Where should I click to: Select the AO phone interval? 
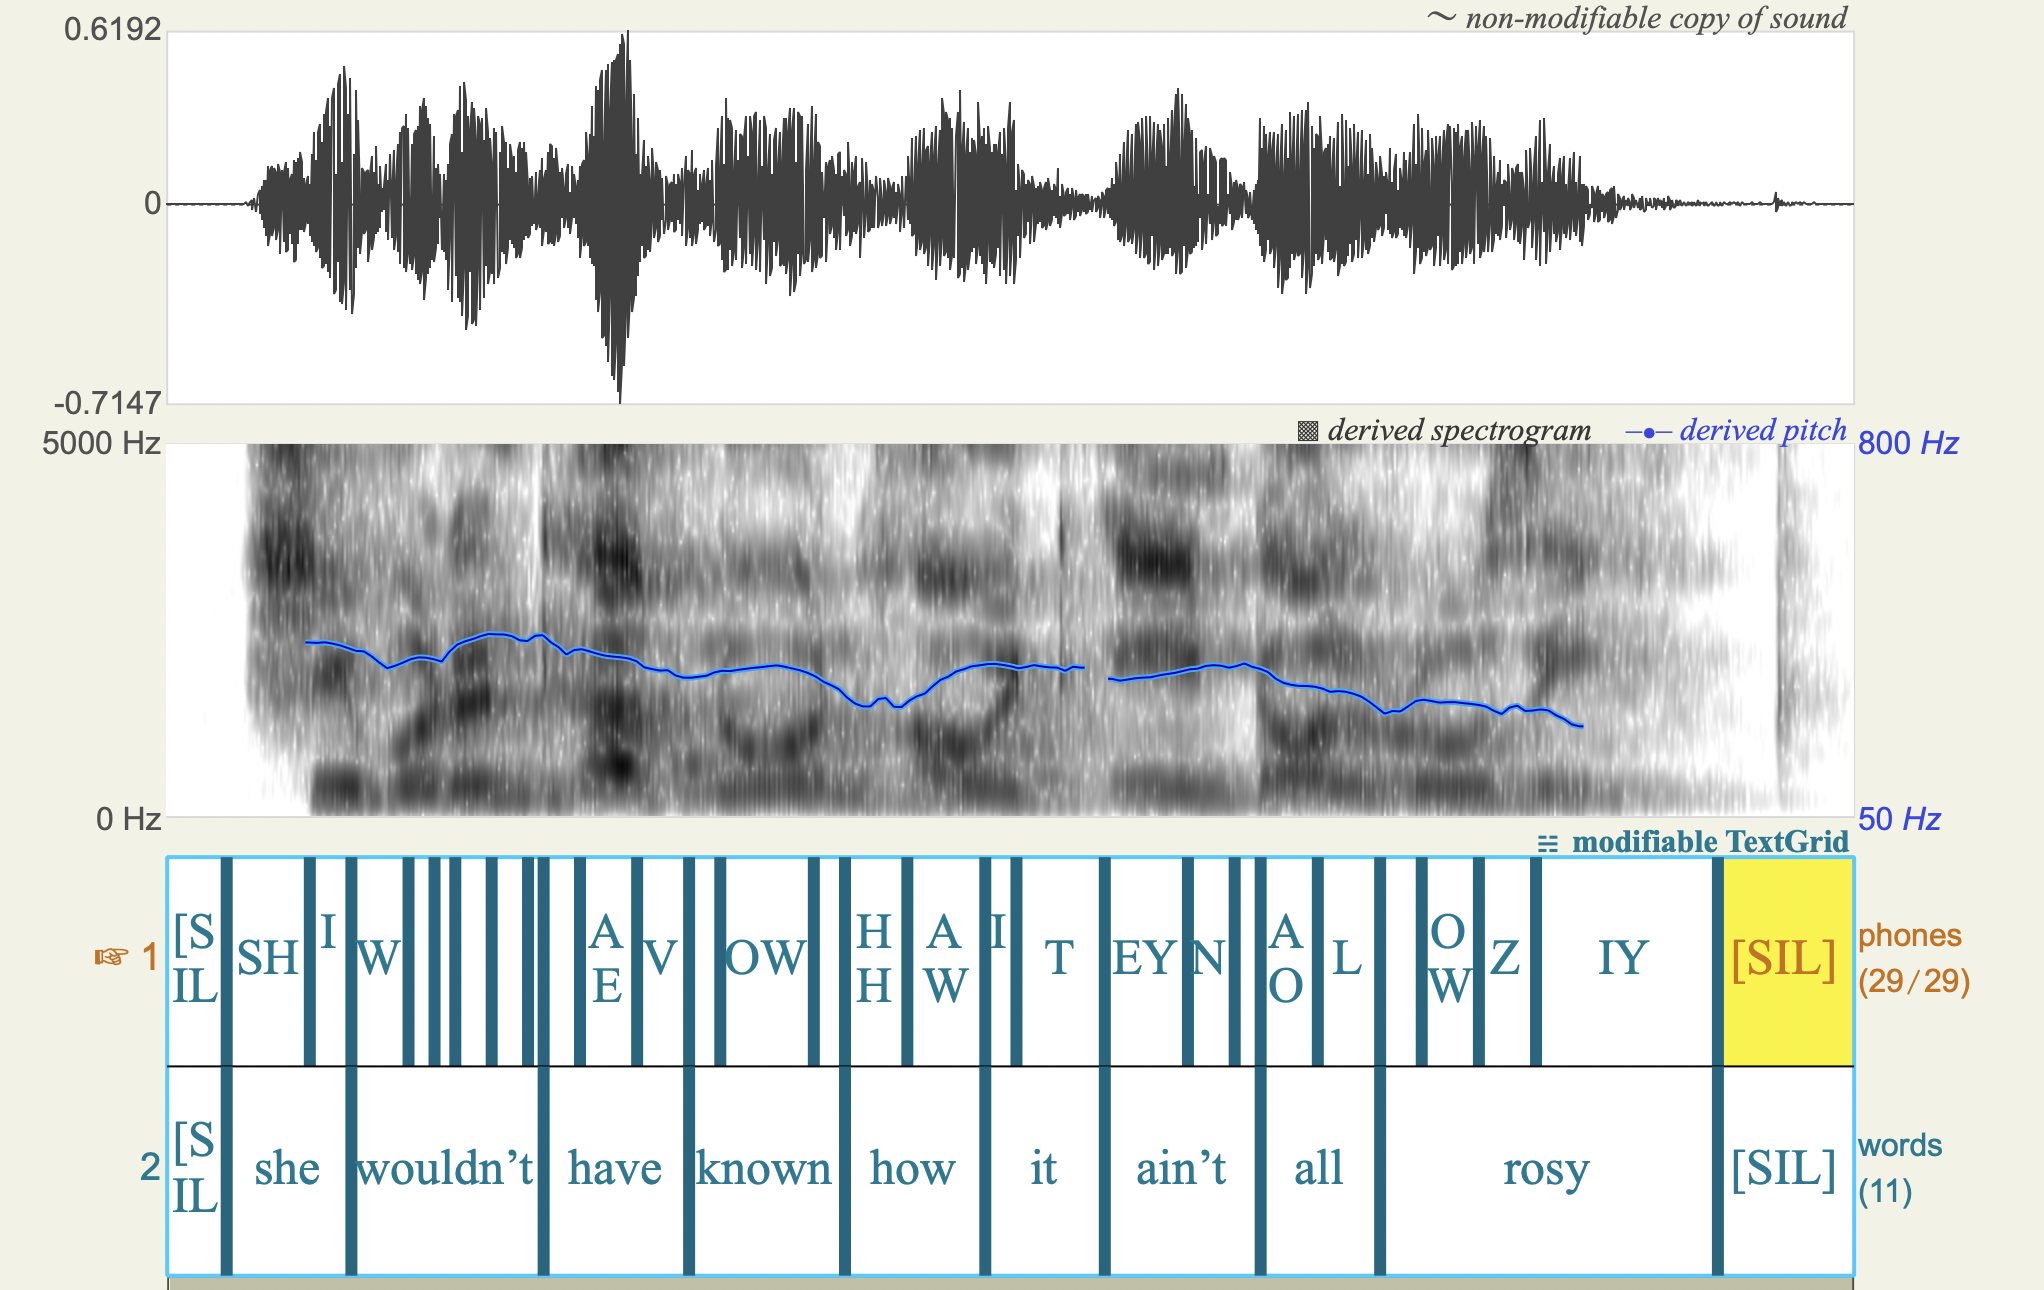point(1288,961)
